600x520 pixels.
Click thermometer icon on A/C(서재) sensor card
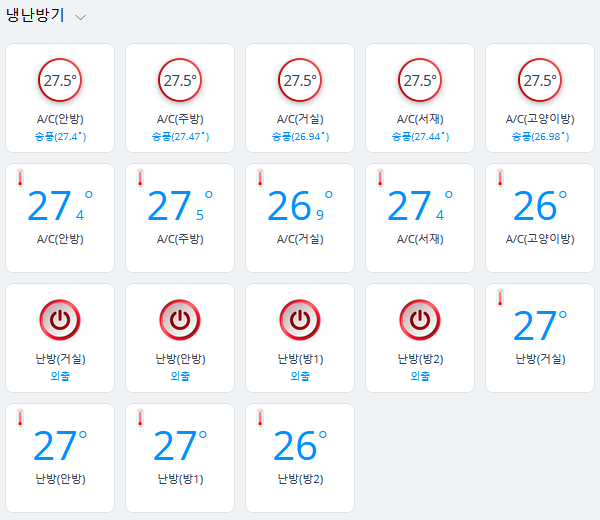[x=380, y=178]
